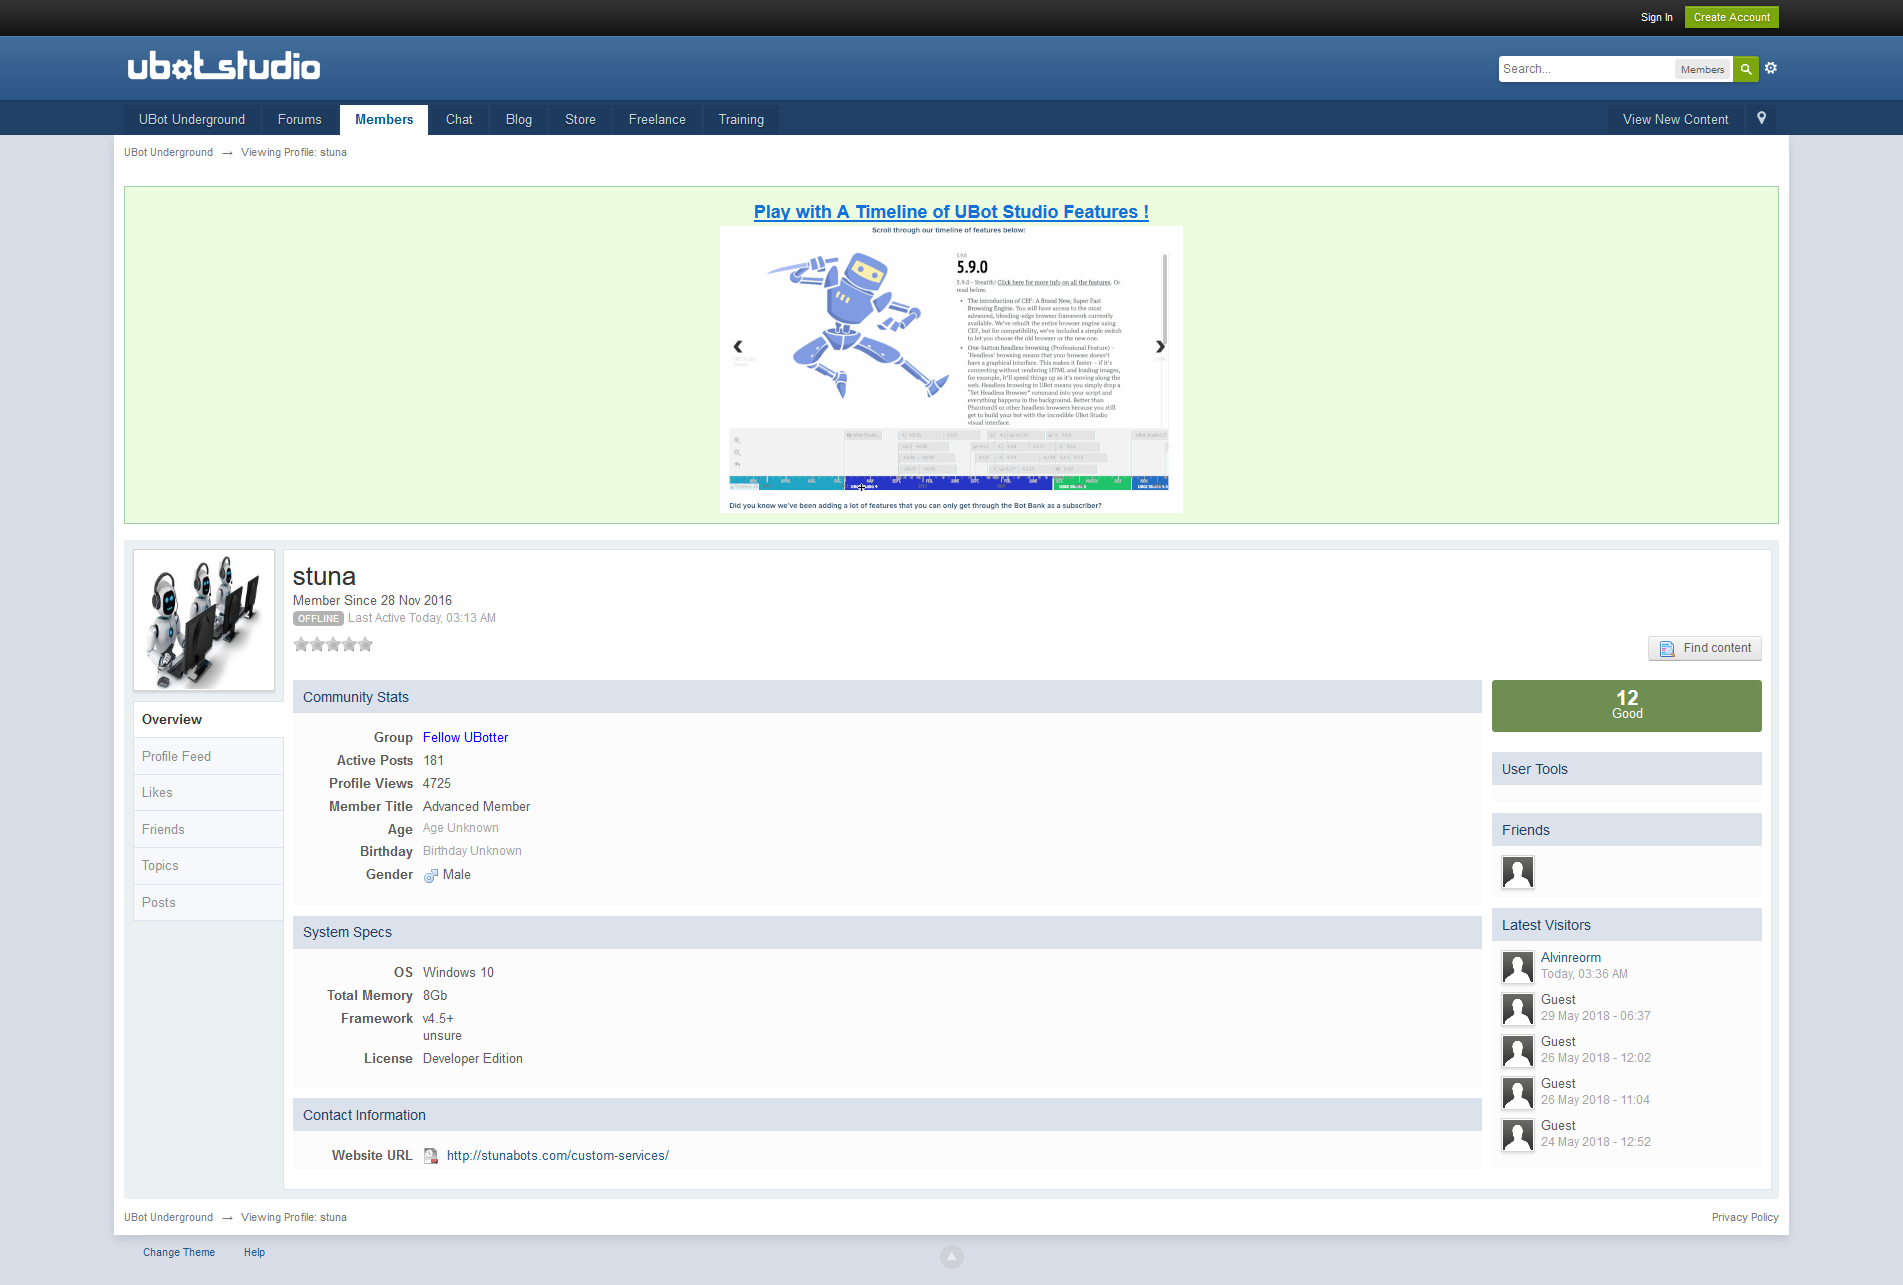Click the location pin icon in navbar
This screenshot has height=1285, width=1903.
coord(1761,118)
